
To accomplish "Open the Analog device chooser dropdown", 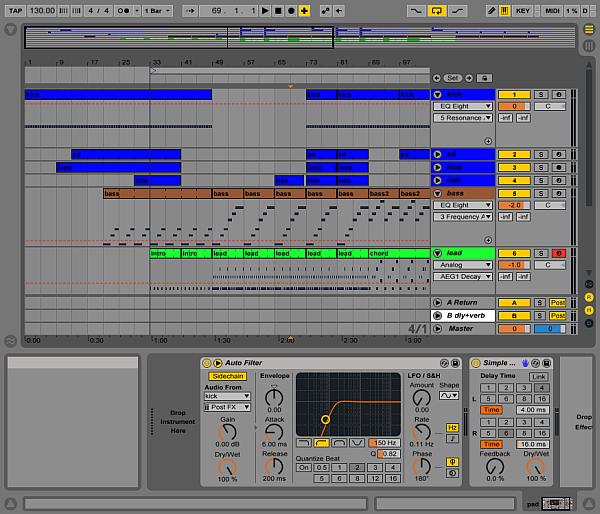I will point(463,264).
